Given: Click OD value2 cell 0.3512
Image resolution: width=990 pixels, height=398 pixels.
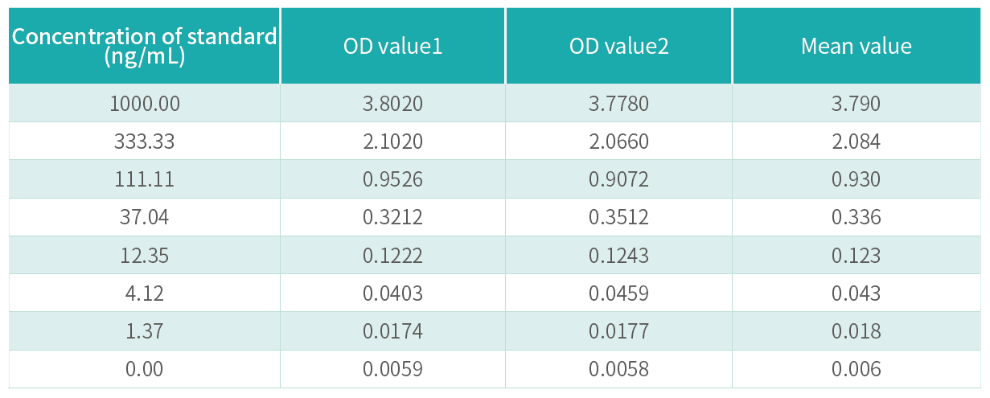Looking at the screenshot, I should pyautogui.click(x=619, y=217).
